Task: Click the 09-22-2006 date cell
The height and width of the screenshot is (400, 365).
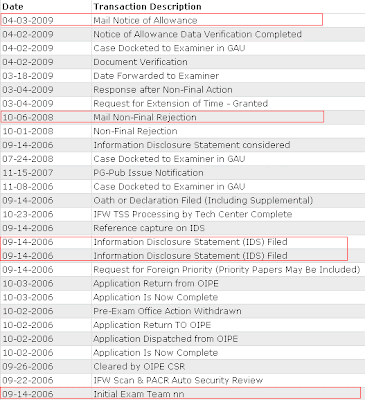Action: point(28,380)
